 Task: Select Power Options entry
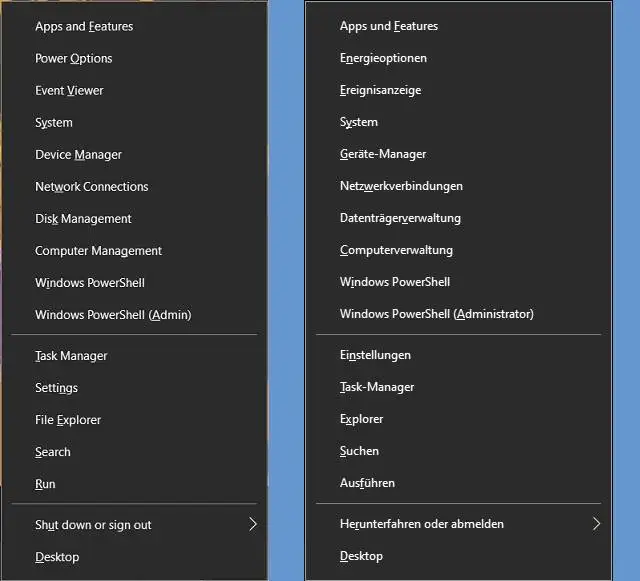(x=74, y=59)
